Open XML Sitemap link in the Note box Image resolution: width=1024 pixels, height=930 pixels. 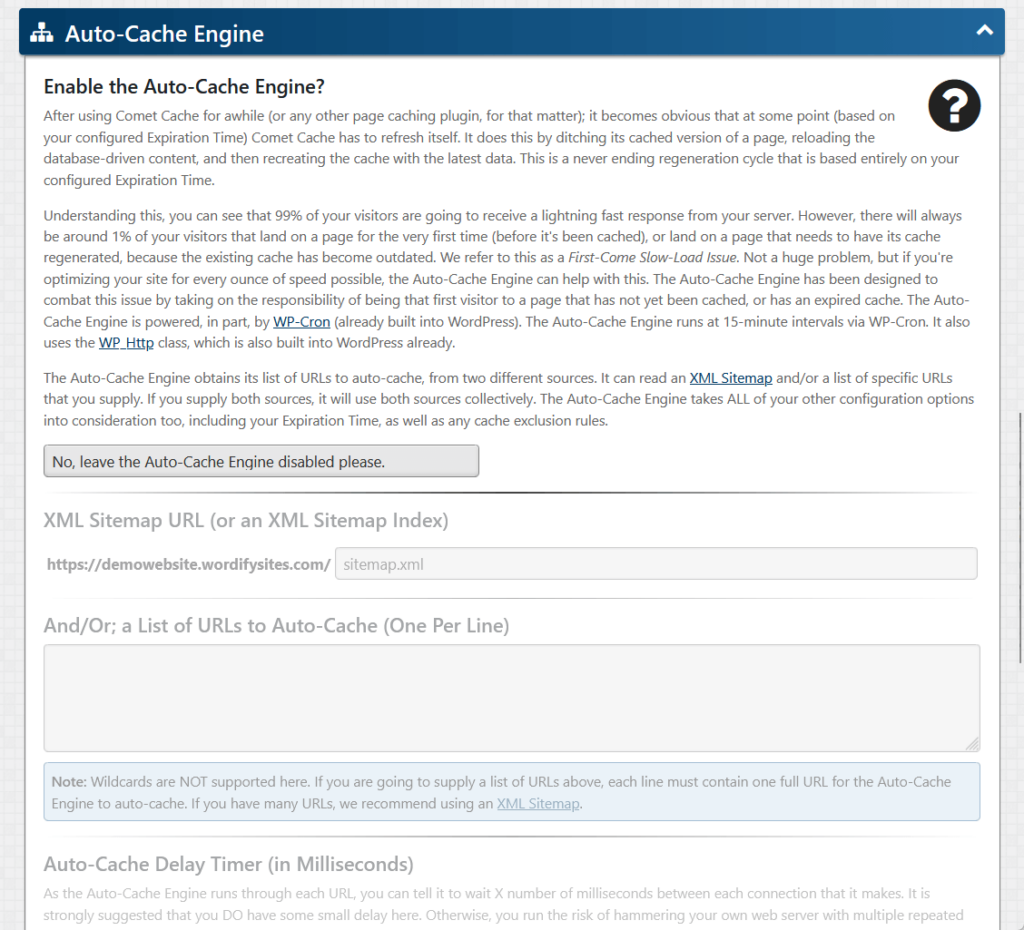point(538,803)
